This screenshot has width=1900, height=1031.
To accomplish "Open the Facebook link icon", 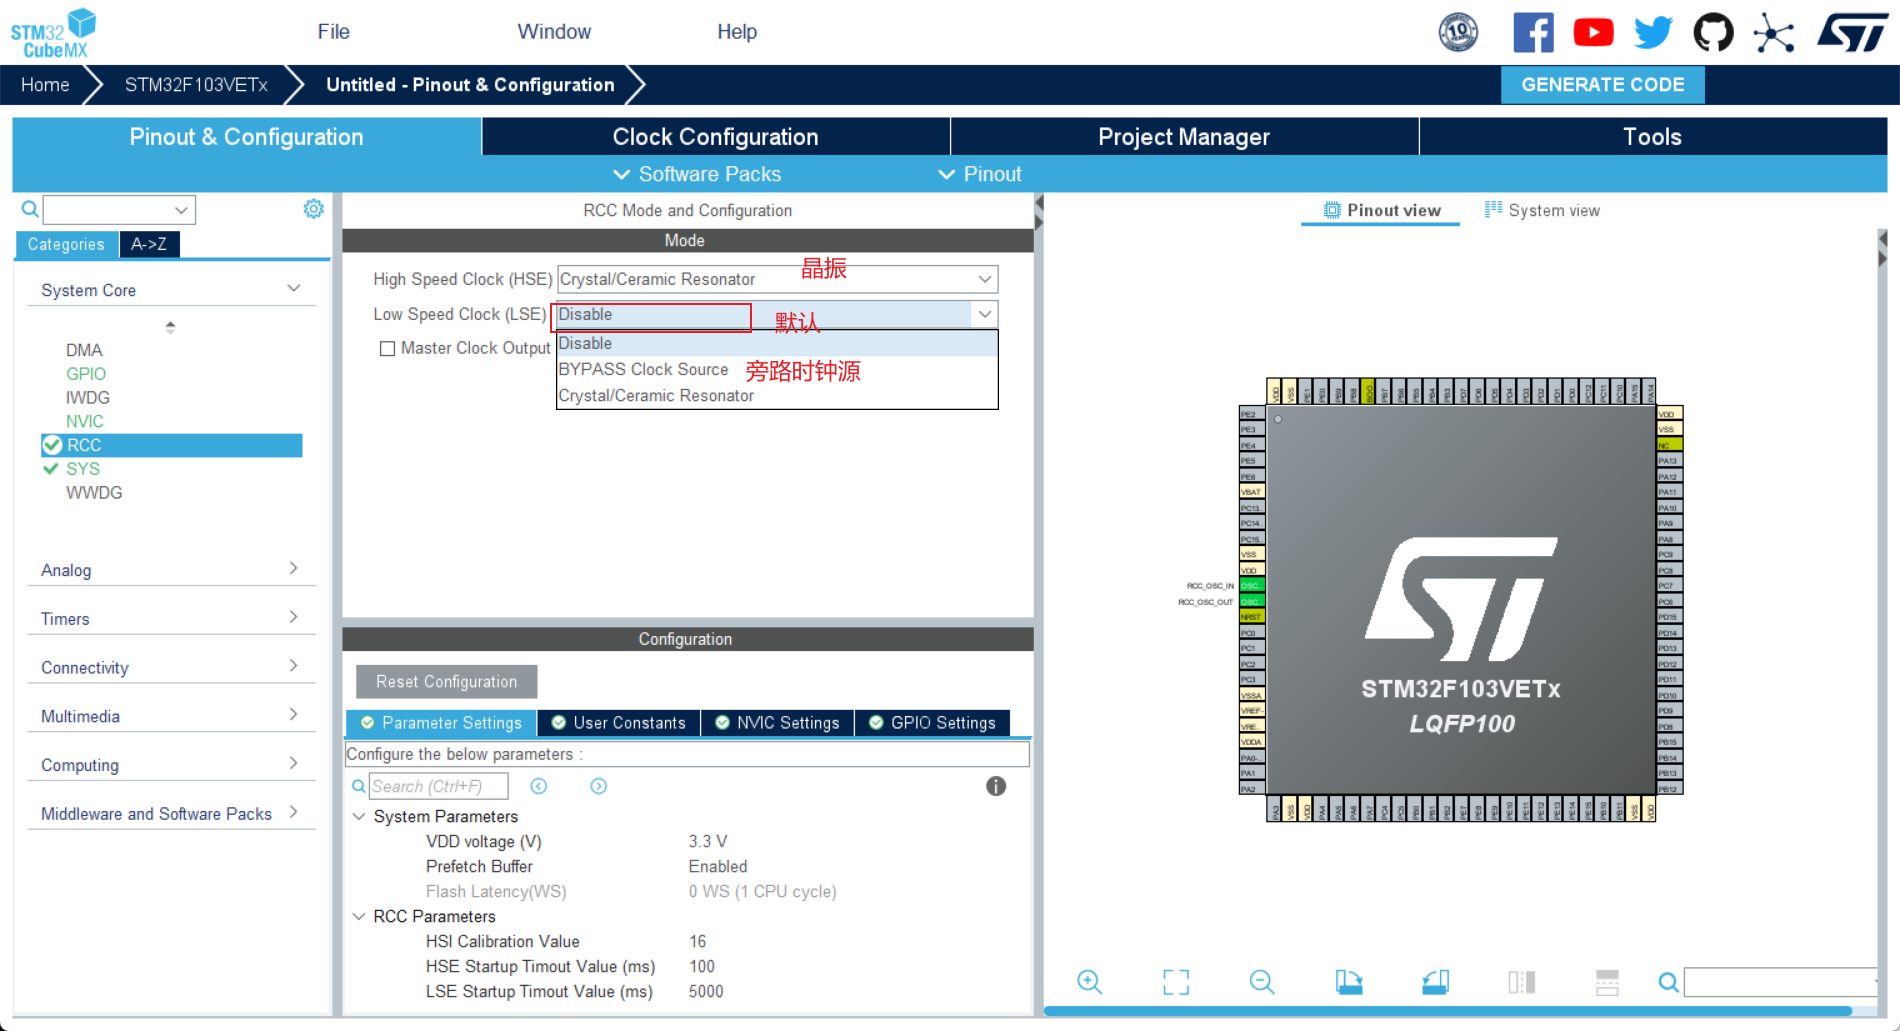I will (x=1533, y=32).
